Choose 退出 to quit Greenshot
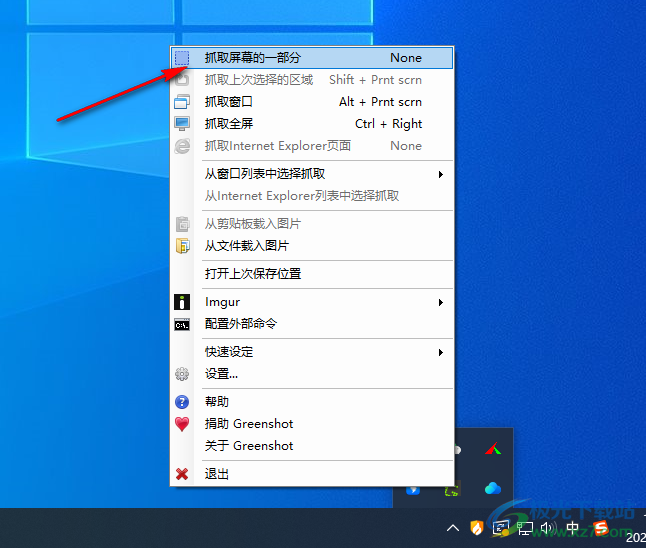 (x=312, y=474)
